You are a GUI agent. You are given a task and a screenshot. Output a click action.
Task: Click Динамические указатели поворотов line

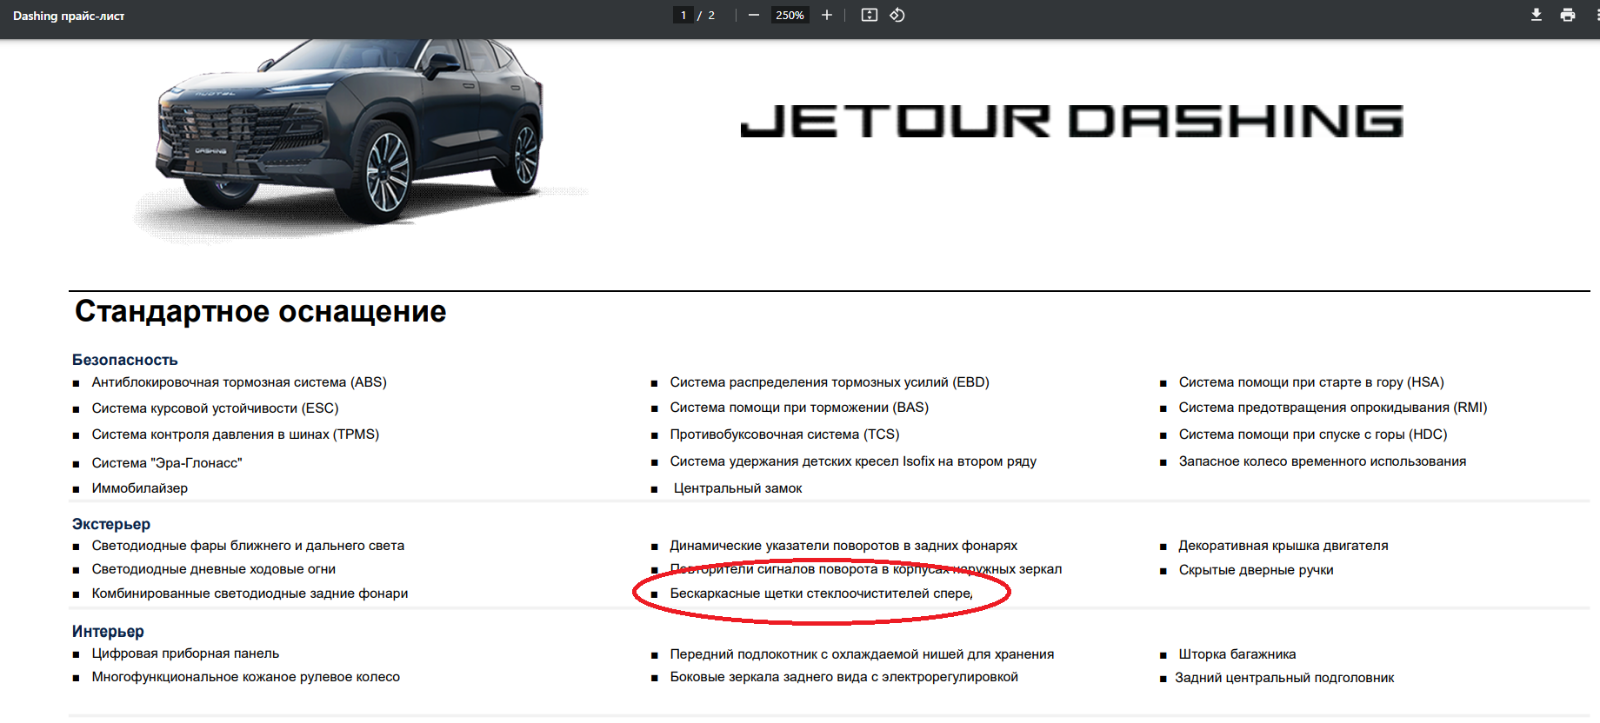tap(843, 545)
